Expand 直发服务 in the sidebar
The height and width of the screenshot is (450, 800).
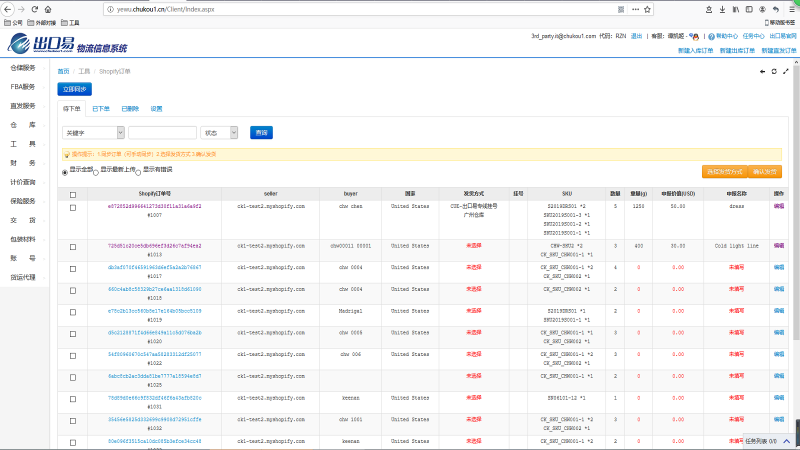(24, 106)
